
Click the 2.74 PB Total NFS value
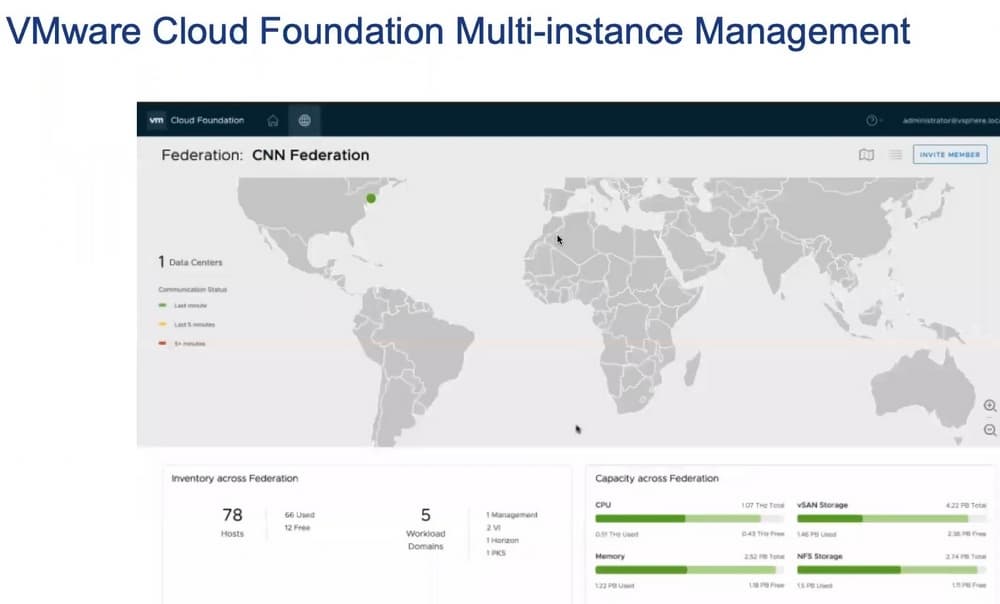click(966, 557)
